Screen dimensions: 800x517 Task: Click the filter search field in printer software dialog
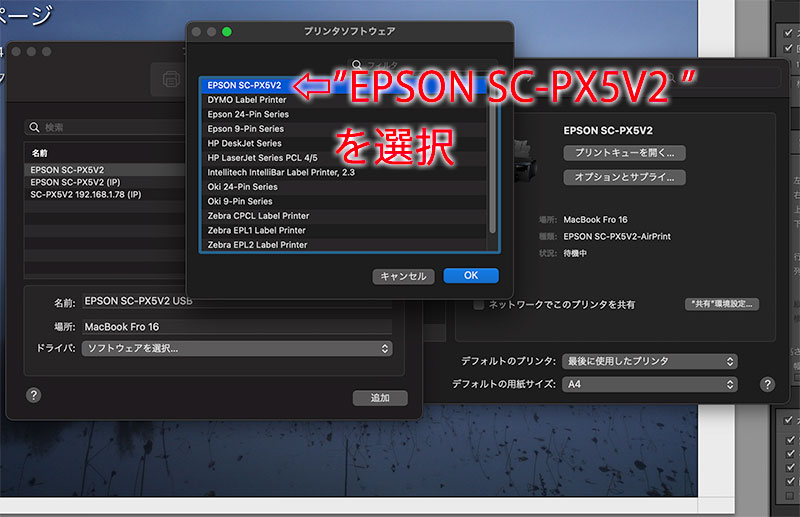point(422,65)
